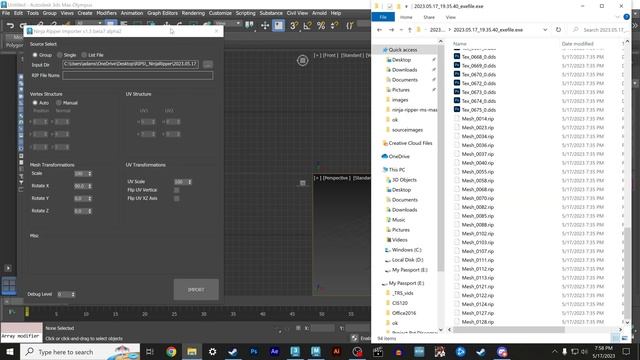
Task: Choose Manual vertex structure radio button
Action: 59,103
